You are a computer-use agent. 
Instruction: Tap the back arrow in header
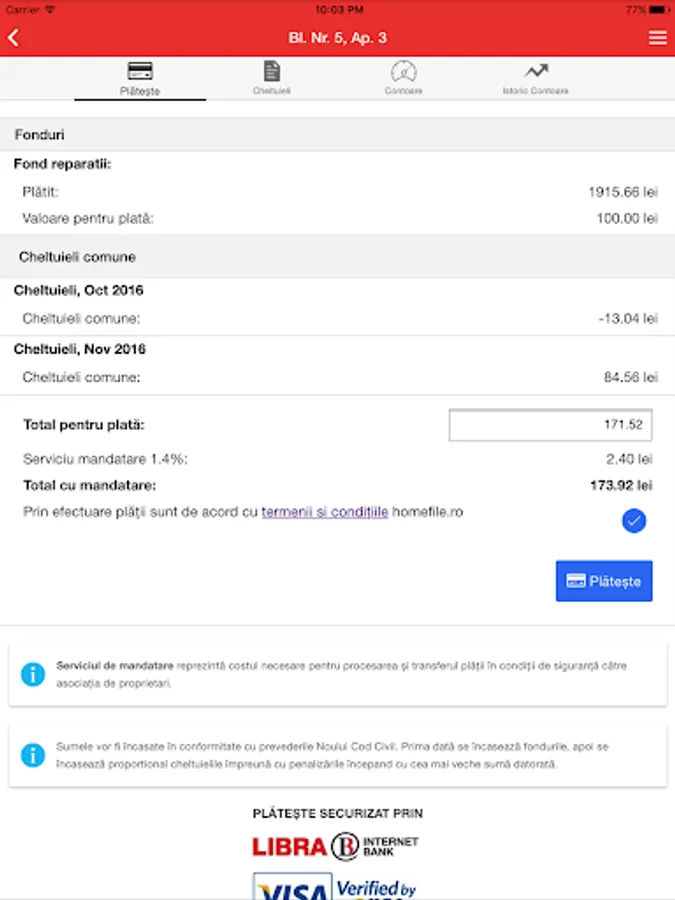[14, 38]
